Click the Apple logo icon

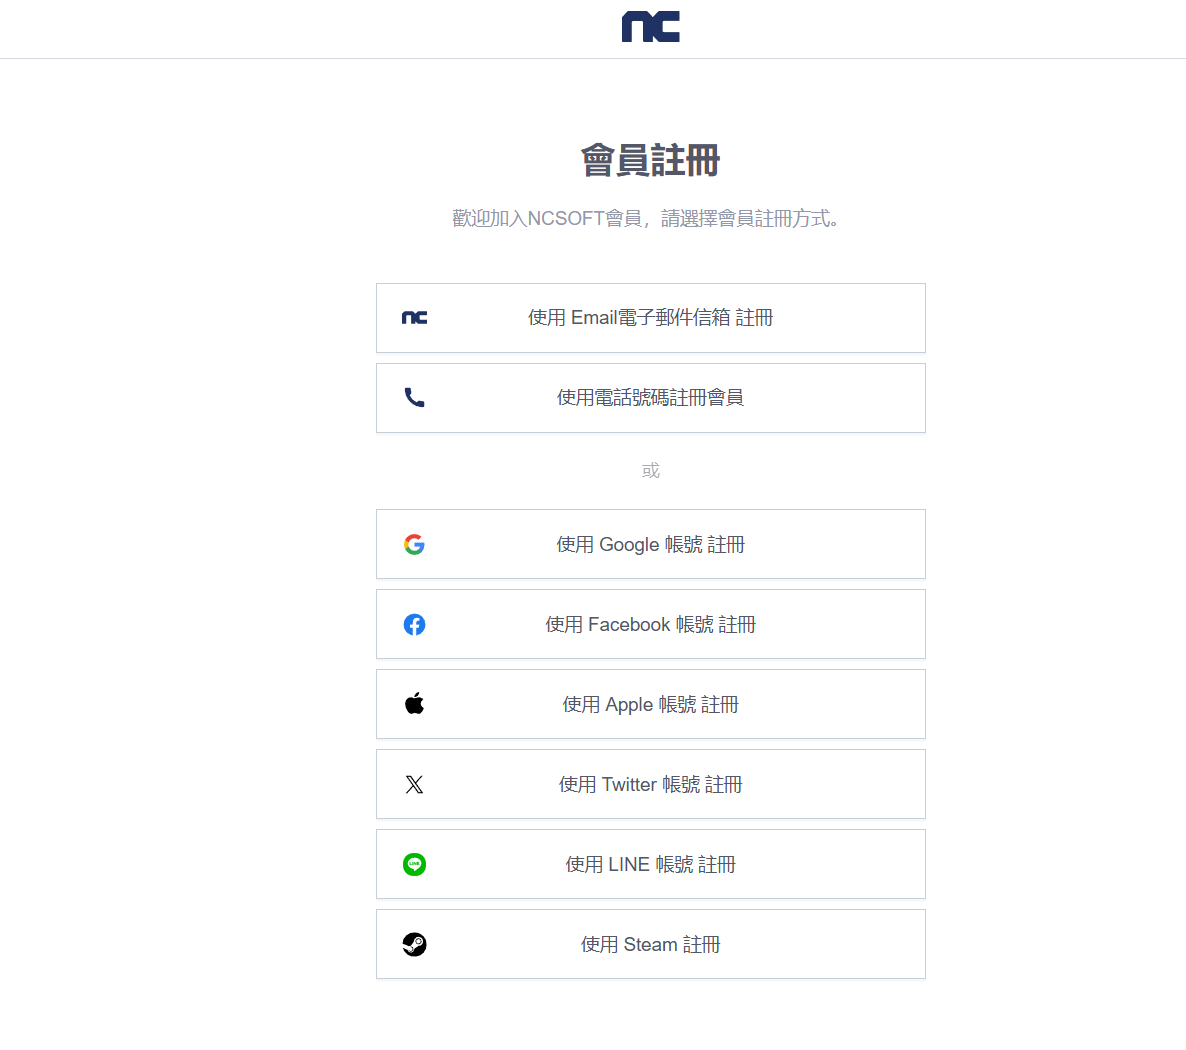pyautogui.click(x=414, y=704)
